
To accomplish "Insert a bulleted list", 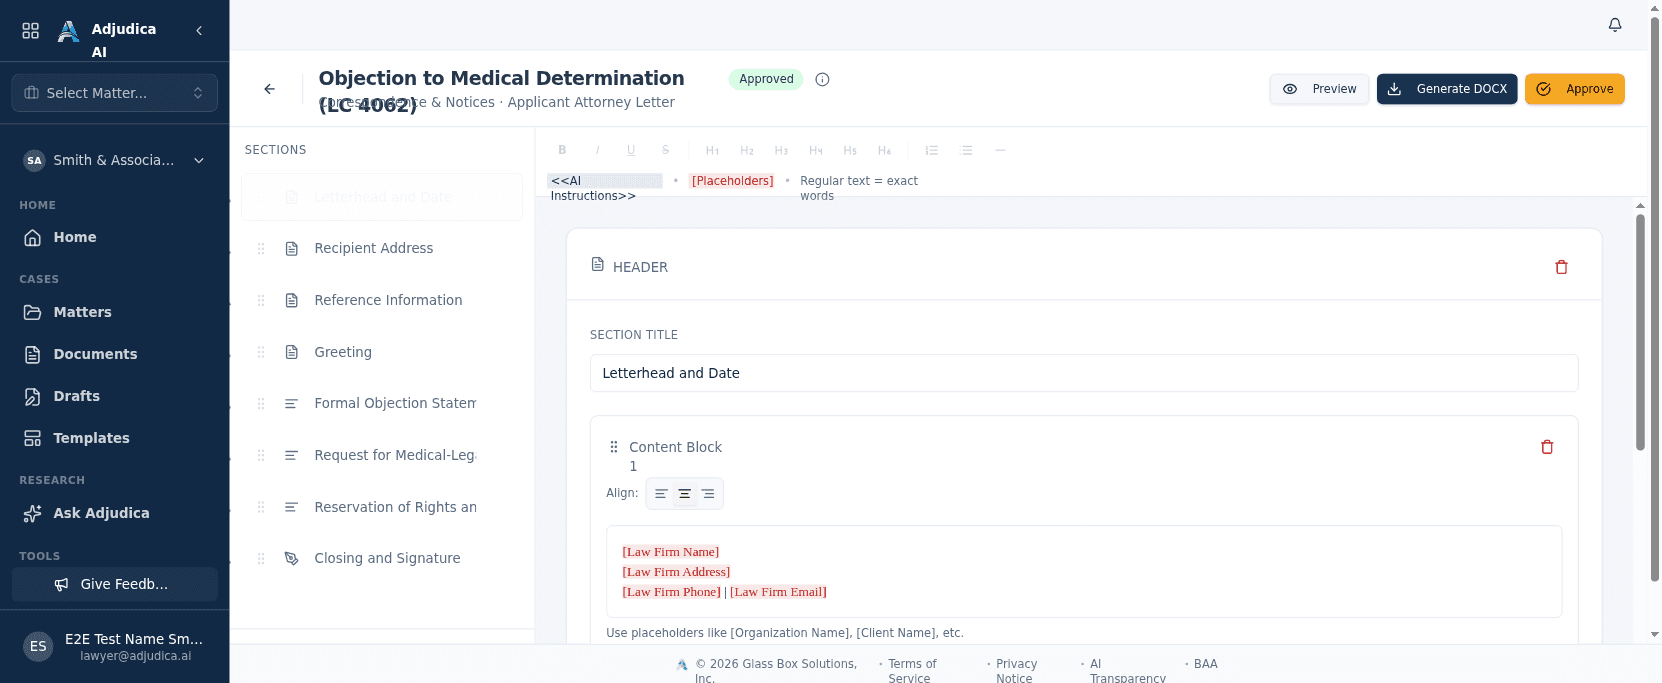I will 966,150.
